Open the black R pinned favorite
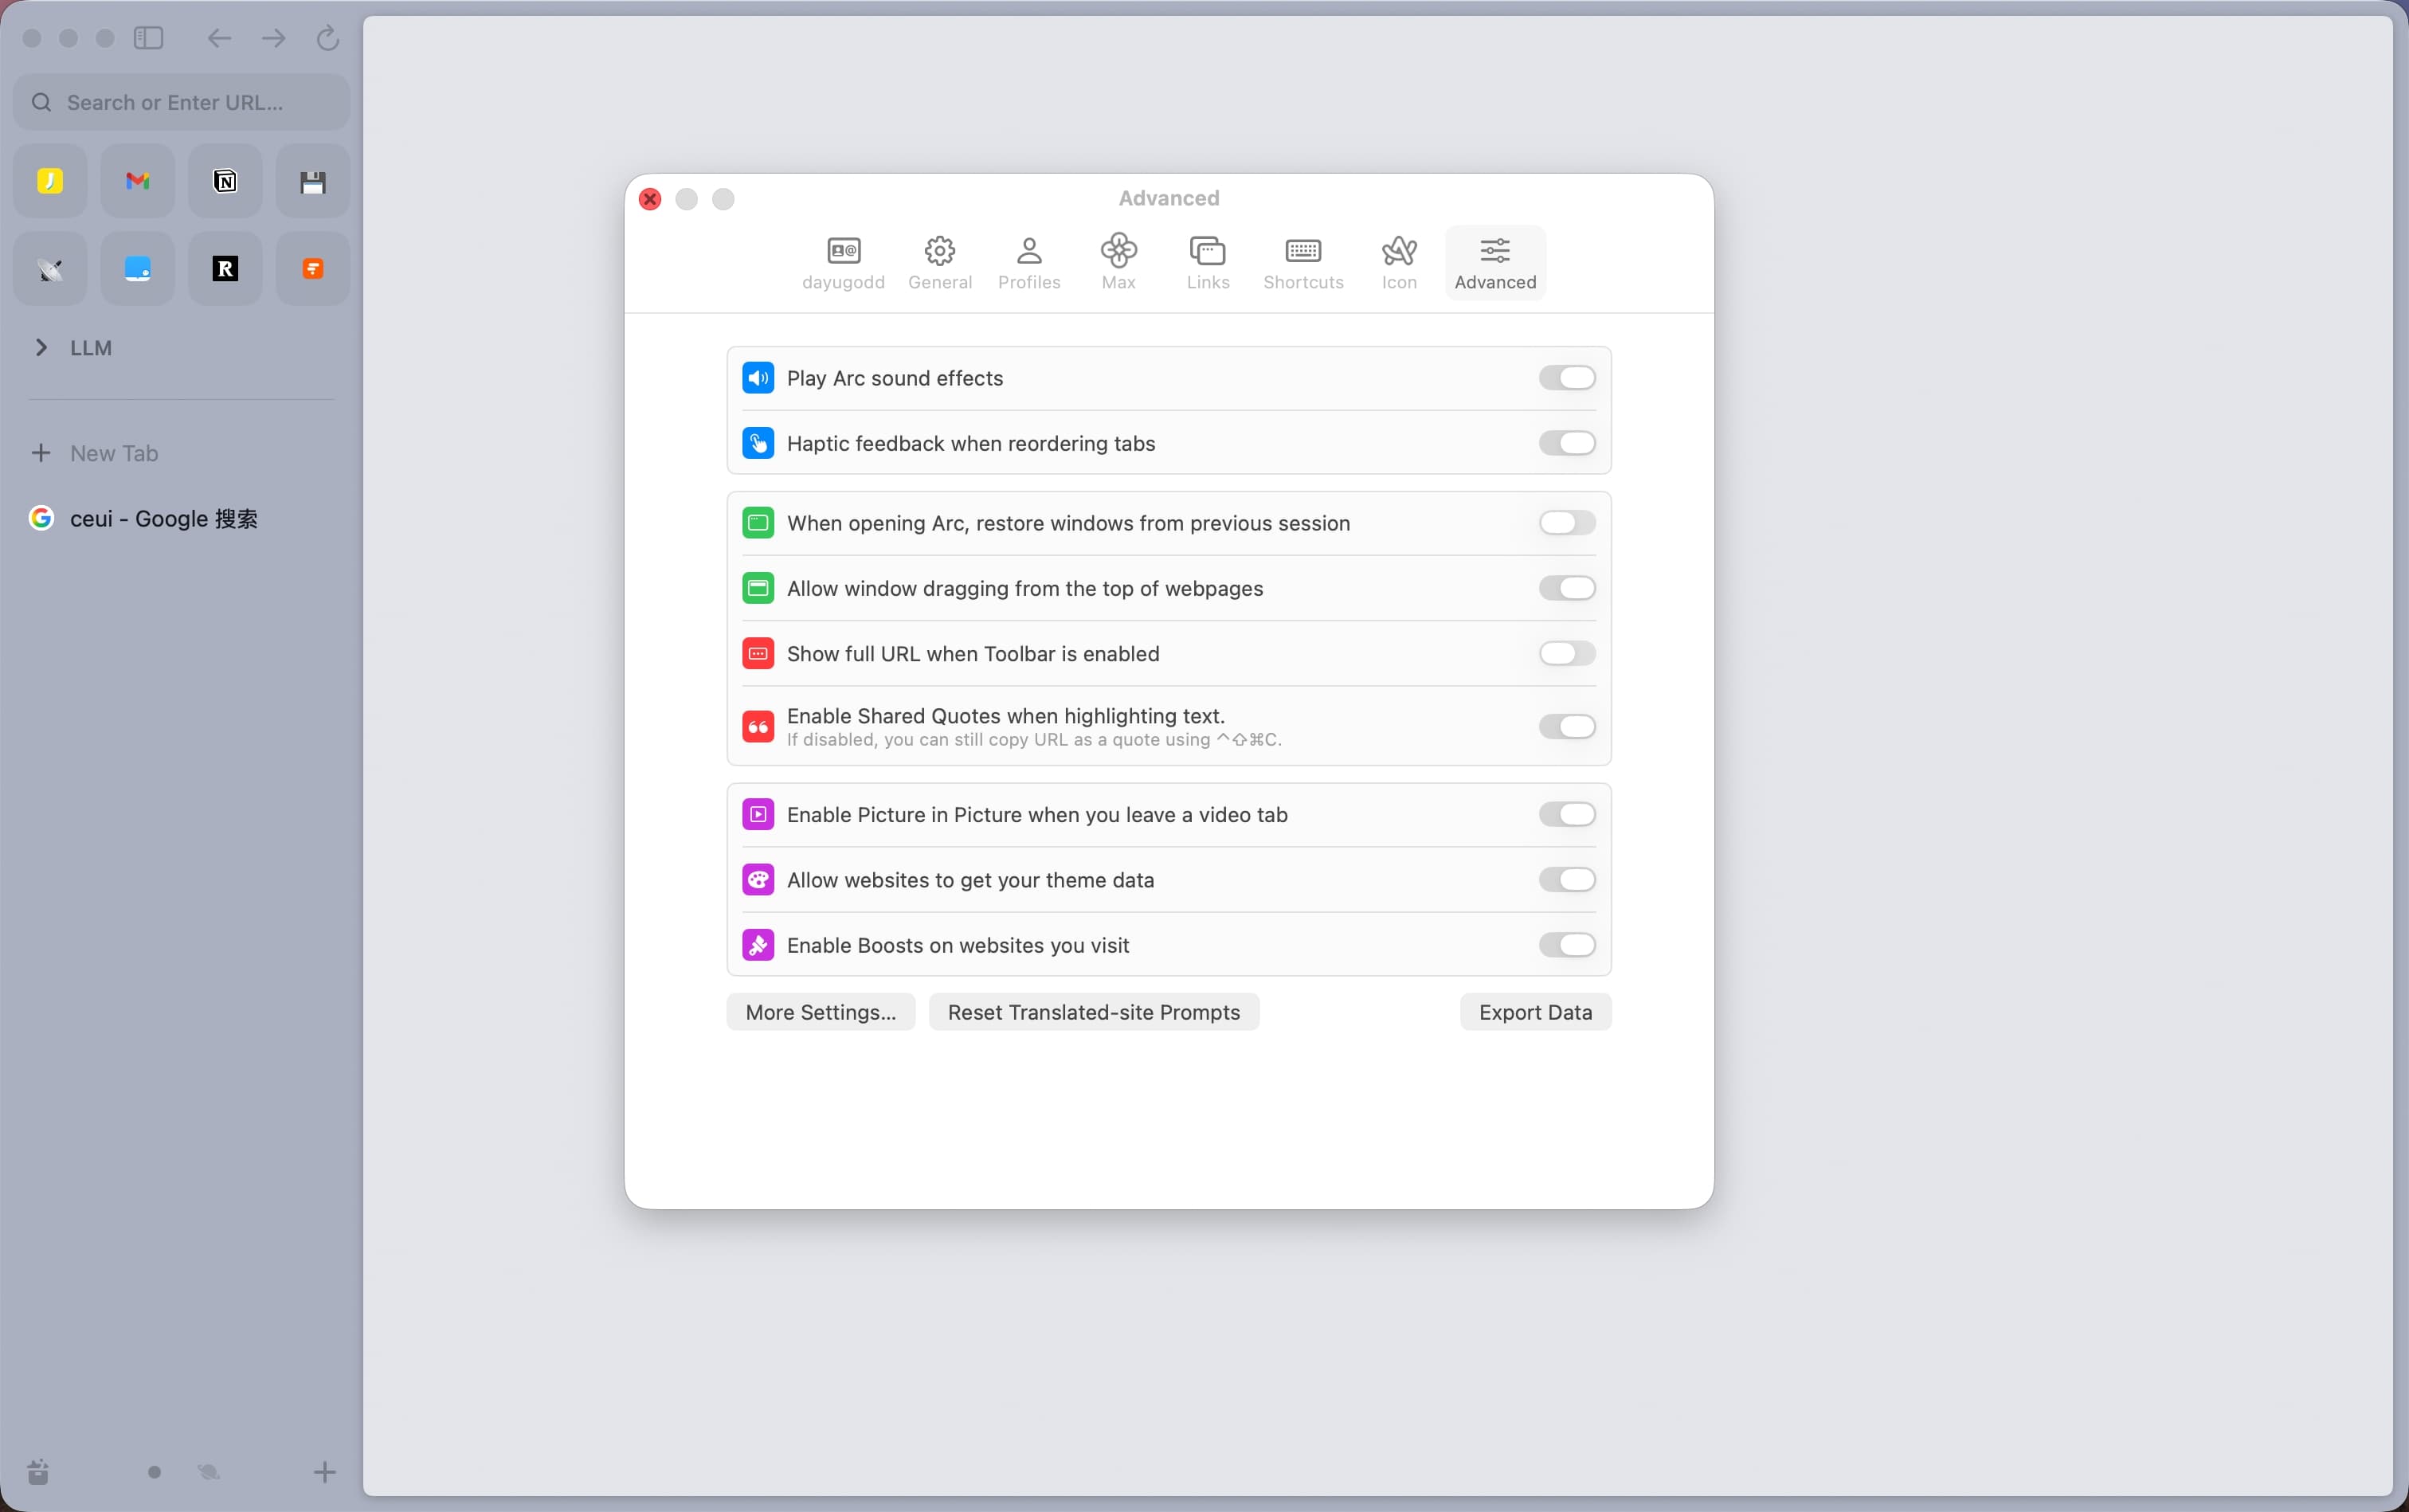The height and width of the screenshot is (1512, 2409). tap(225, 268)
